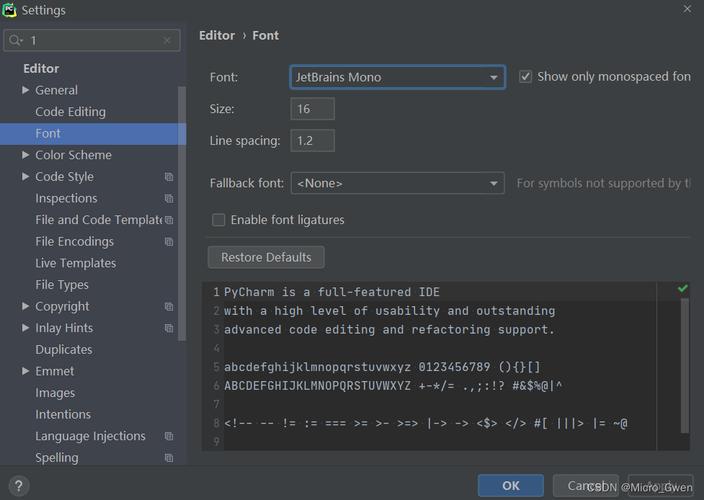Click project-level icon beside Language Injections

(169, 437)
